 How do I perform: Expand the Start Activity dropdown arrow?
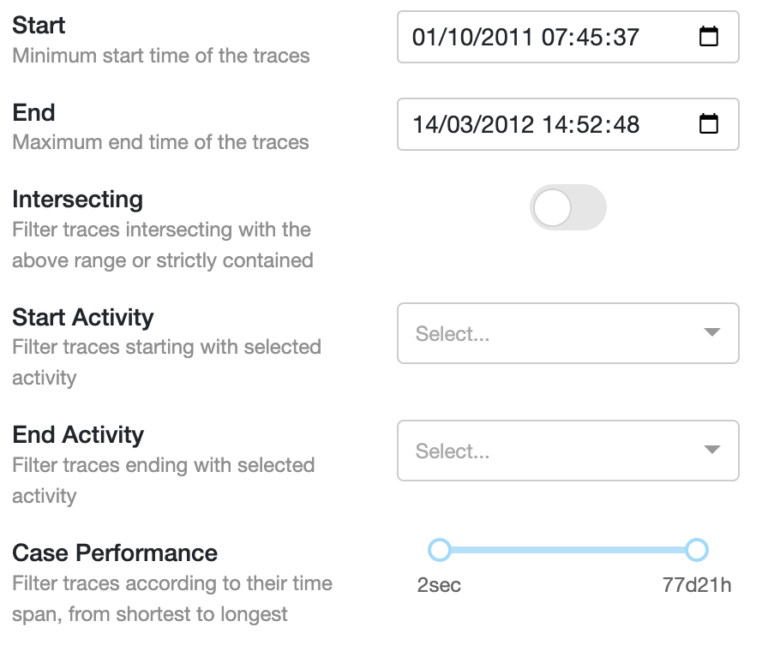pyautogui.click(x=711, y=333)
